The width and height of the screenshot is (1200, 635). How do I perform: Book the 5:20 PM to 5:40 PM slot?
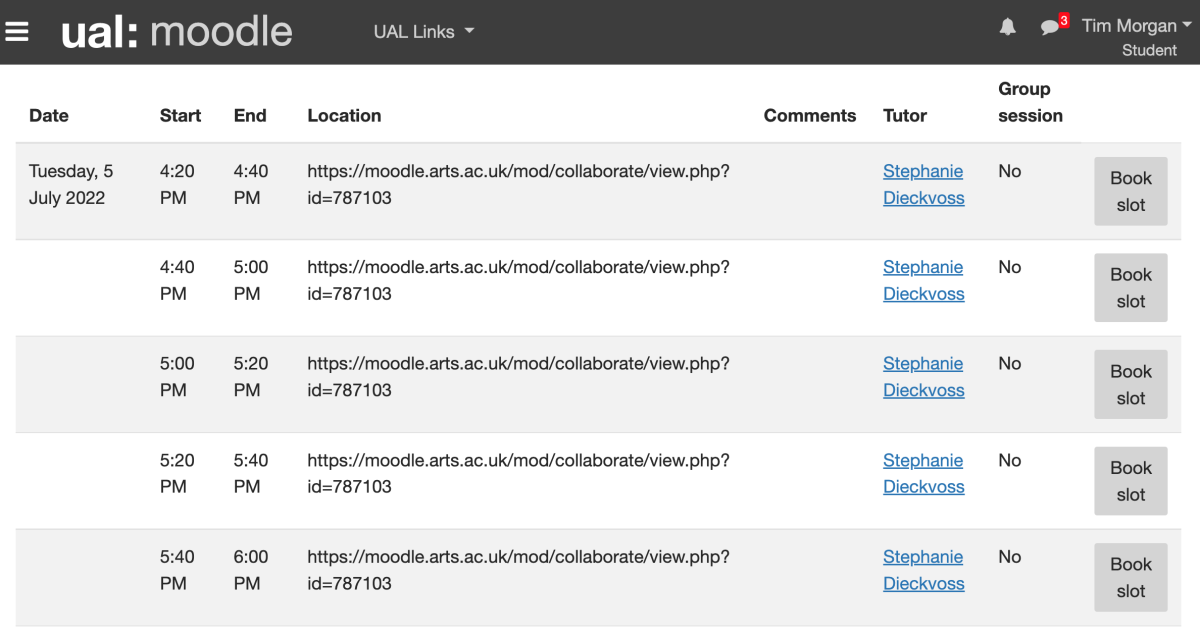point(1130,481)
